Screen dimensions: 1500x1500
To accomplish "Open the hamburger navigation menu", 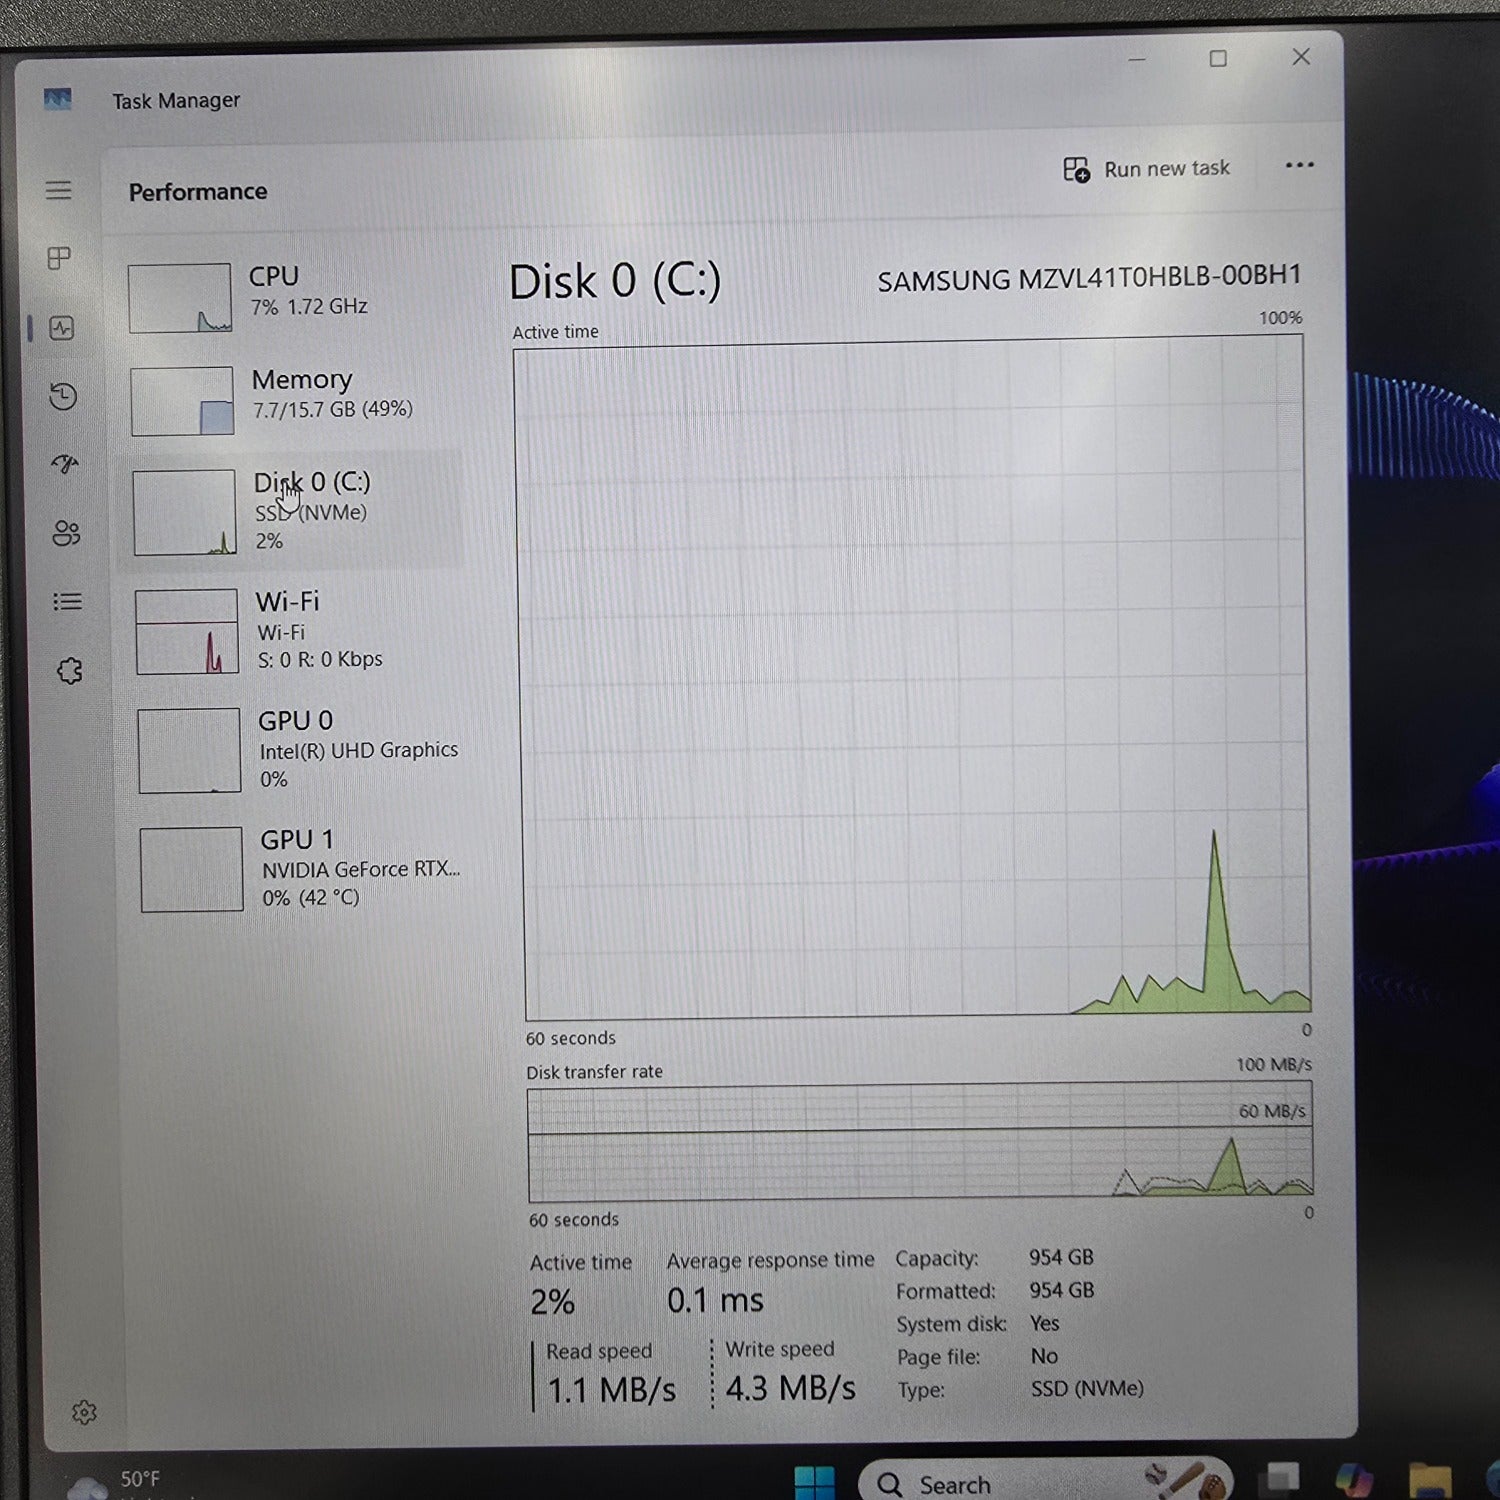I will pyautogui.click(x=58, y=190).
